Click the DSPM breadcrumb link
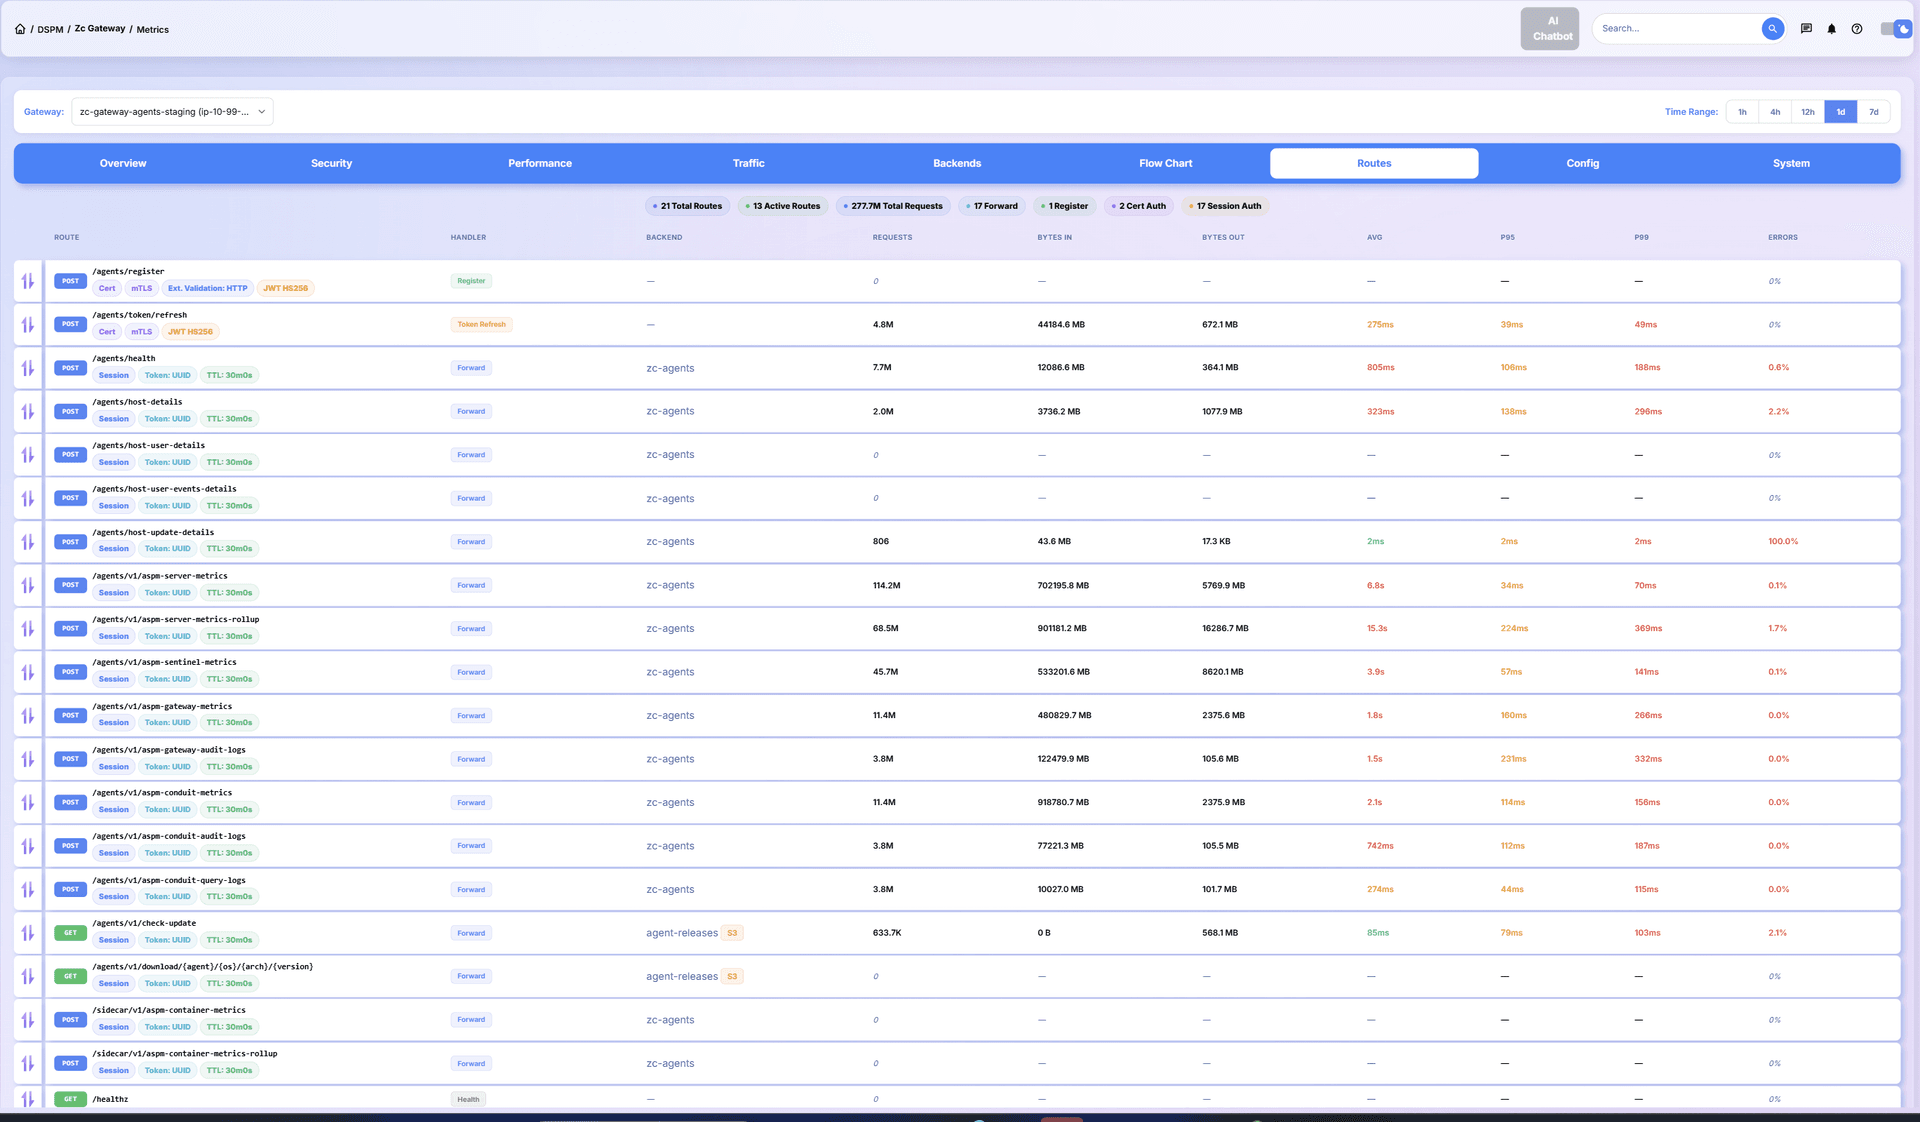Screen dimensions: 1920x1122 tap(50, 30)
